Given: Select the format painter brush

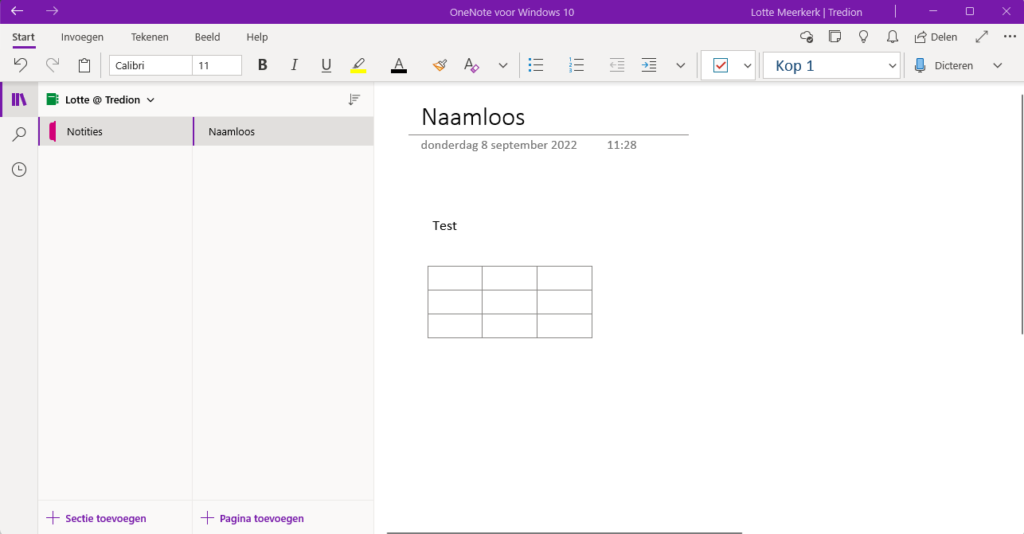Looking at the screenshot, I should (440, 65).
